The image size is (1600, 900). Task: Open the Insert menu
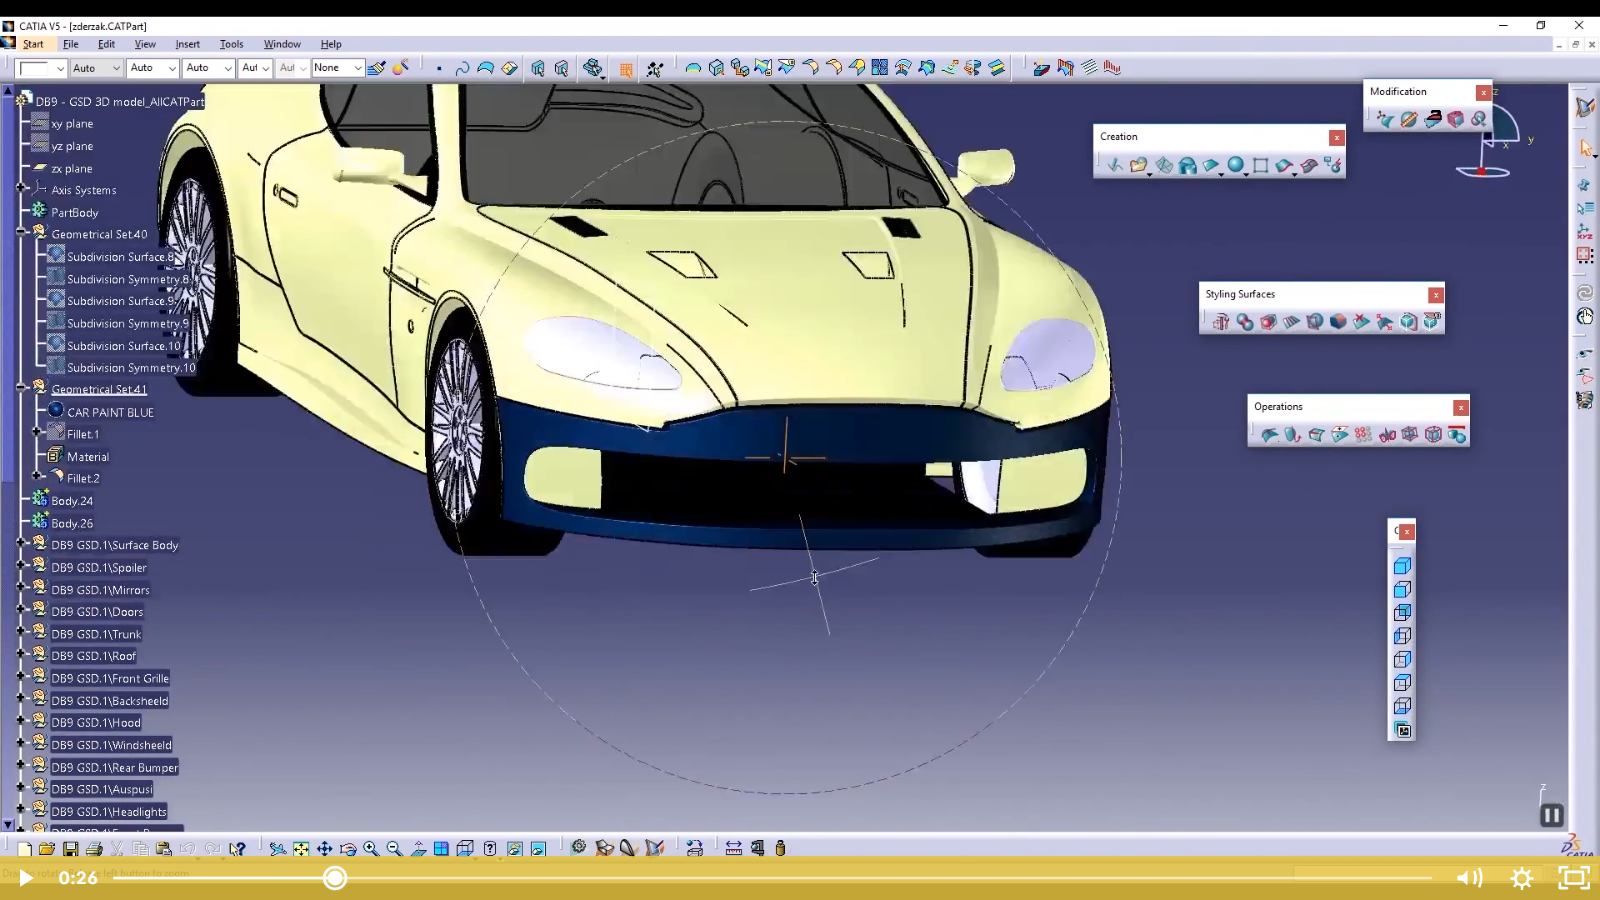tap(187, 44)
